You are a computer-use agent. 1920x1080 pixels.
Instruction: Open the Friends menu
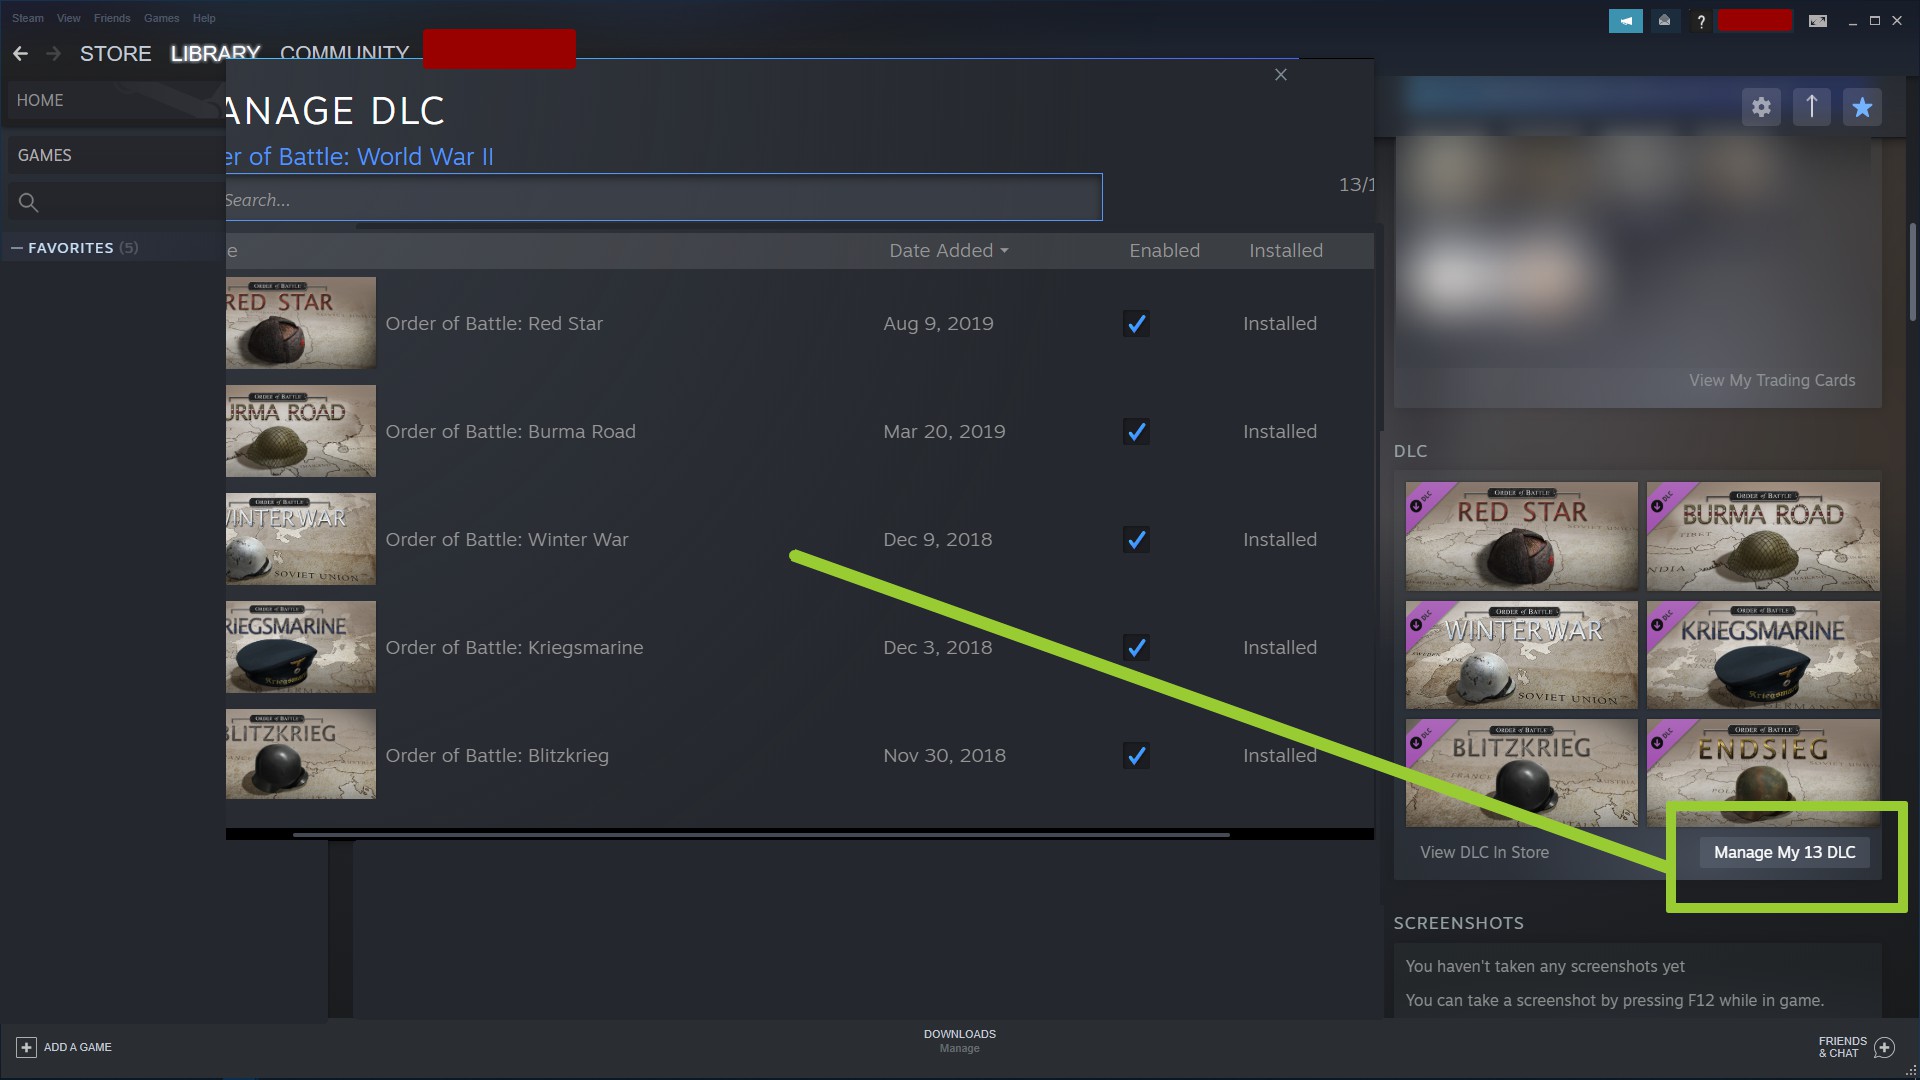(x=111, y=17)
